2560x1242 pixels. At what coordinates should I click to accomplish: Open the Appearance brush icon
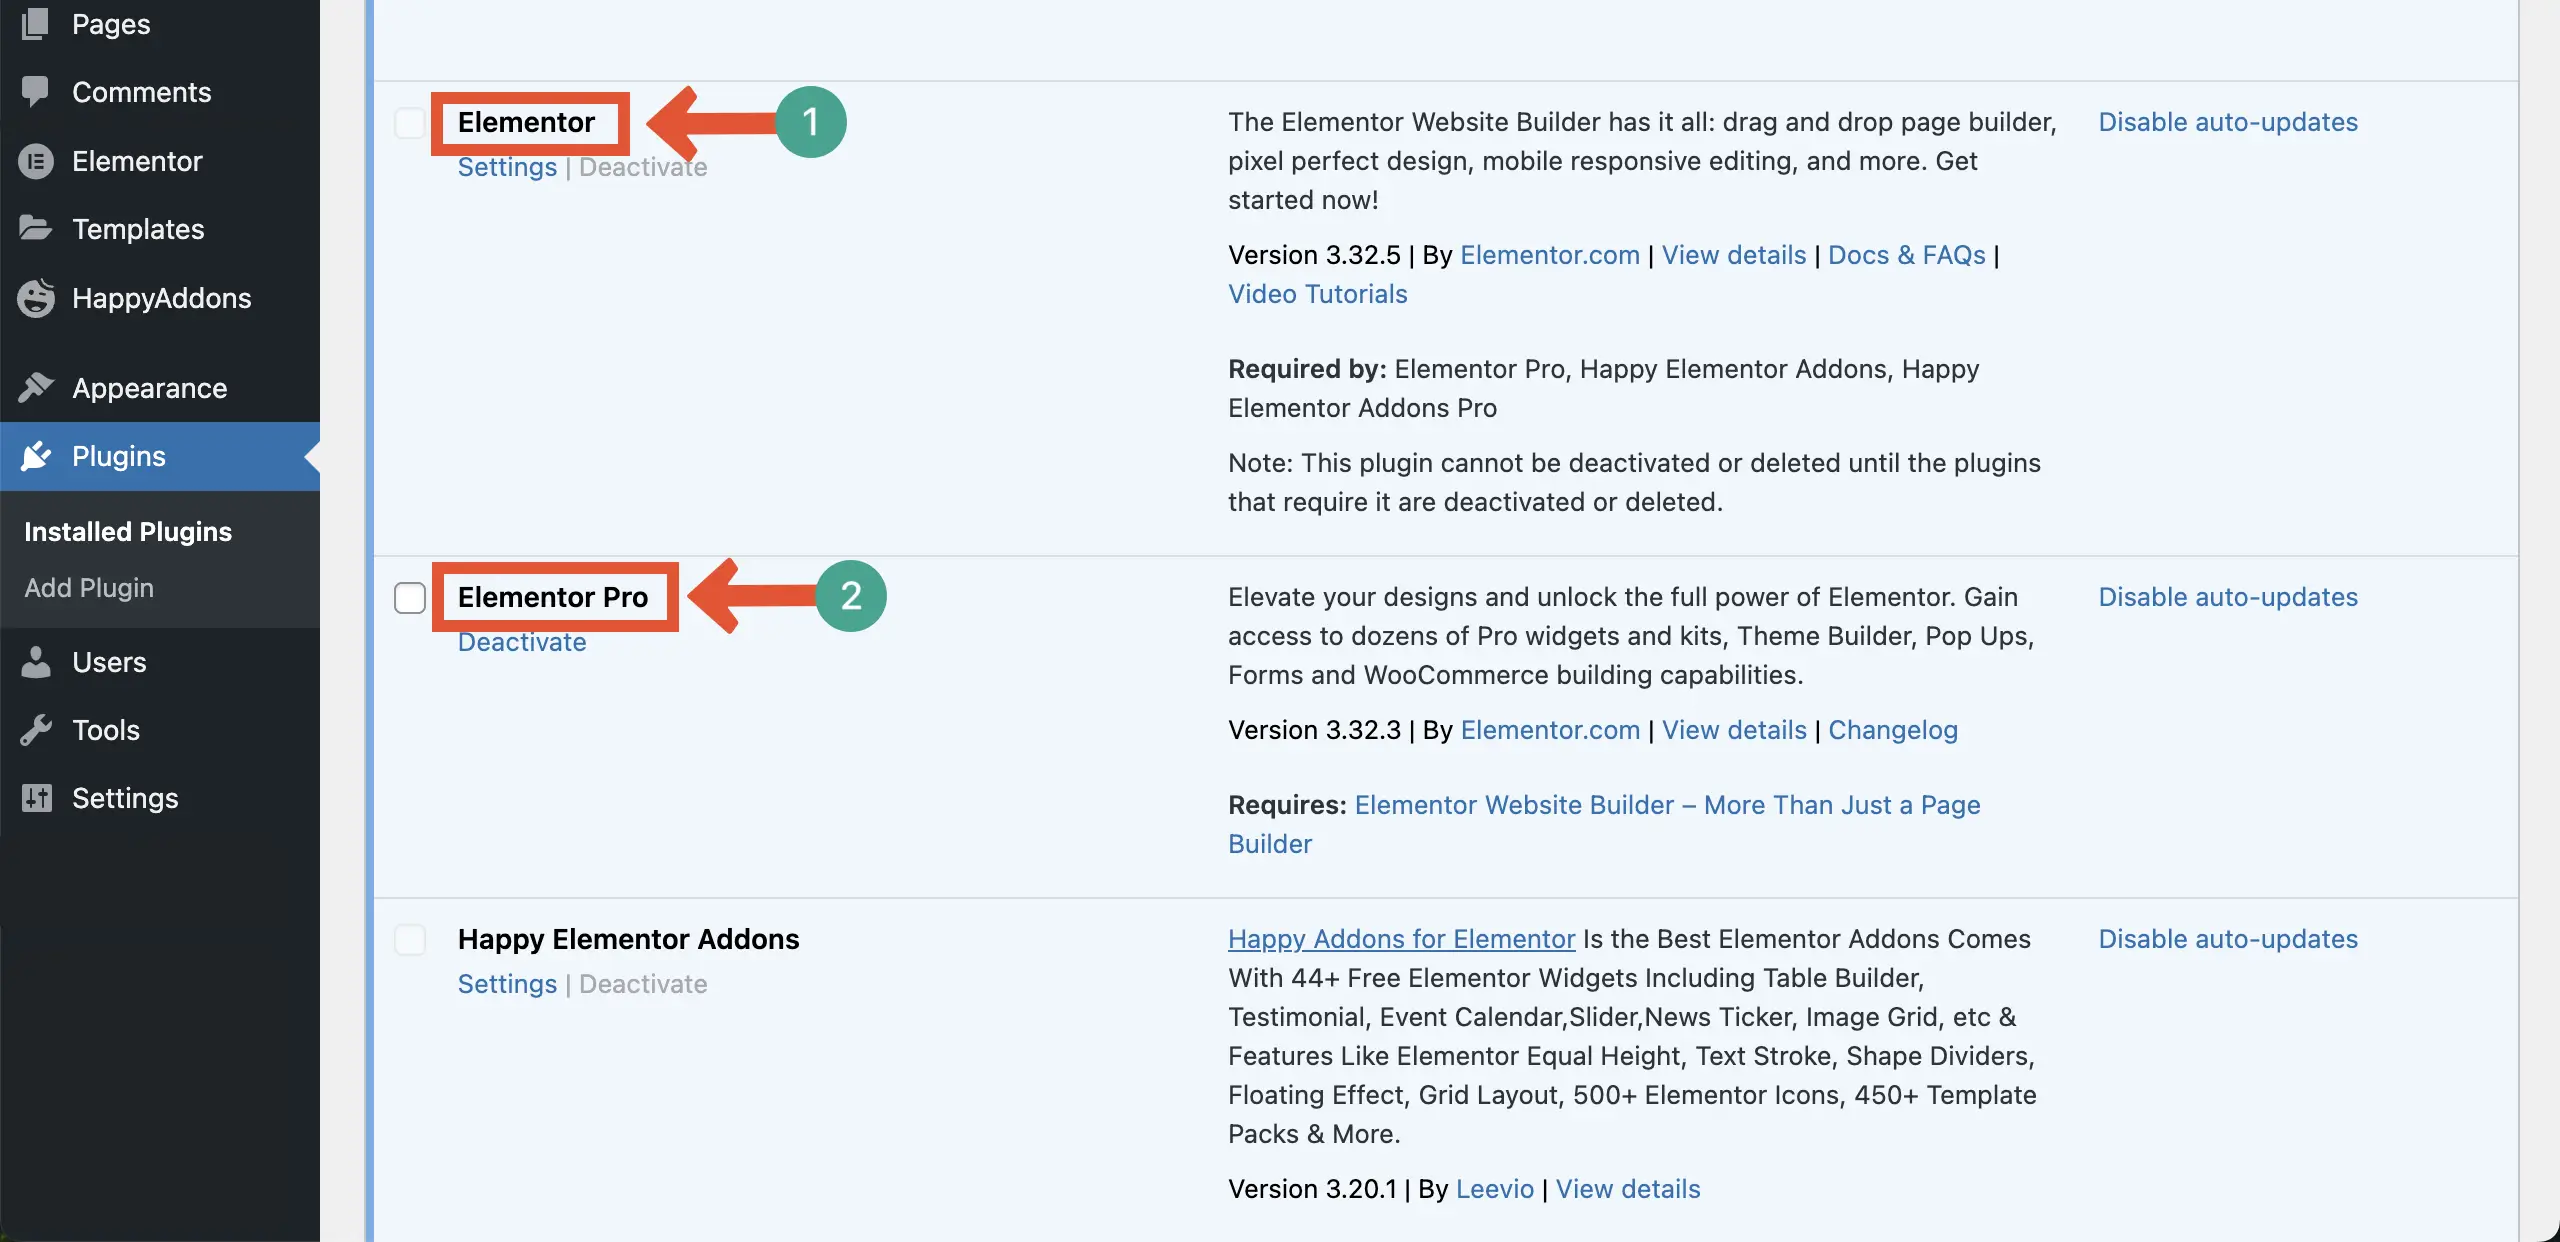(x=35, y=387)
